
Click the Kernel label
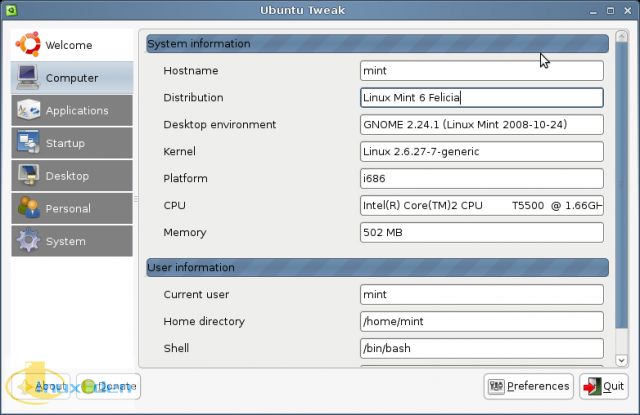tap(179, 151)
